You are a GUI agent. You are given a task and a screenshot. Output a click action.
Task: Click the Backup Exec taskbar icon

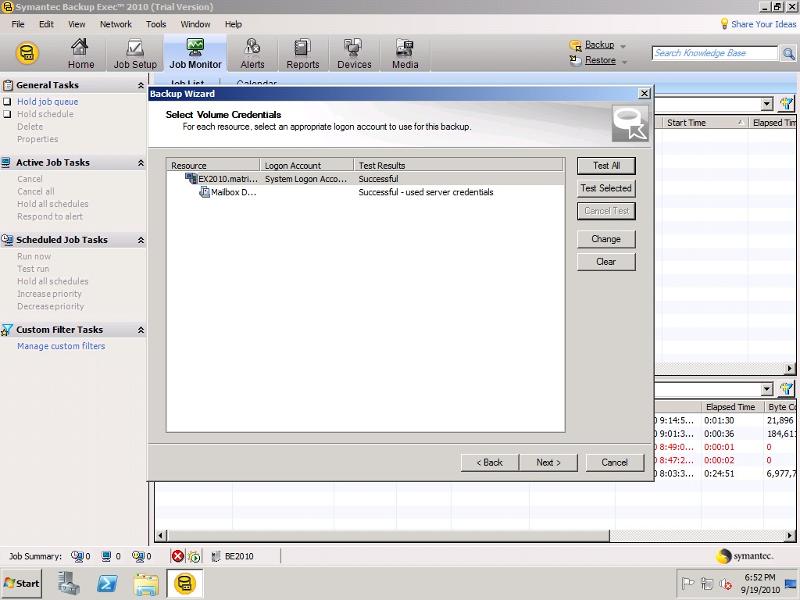click(185, 583)
